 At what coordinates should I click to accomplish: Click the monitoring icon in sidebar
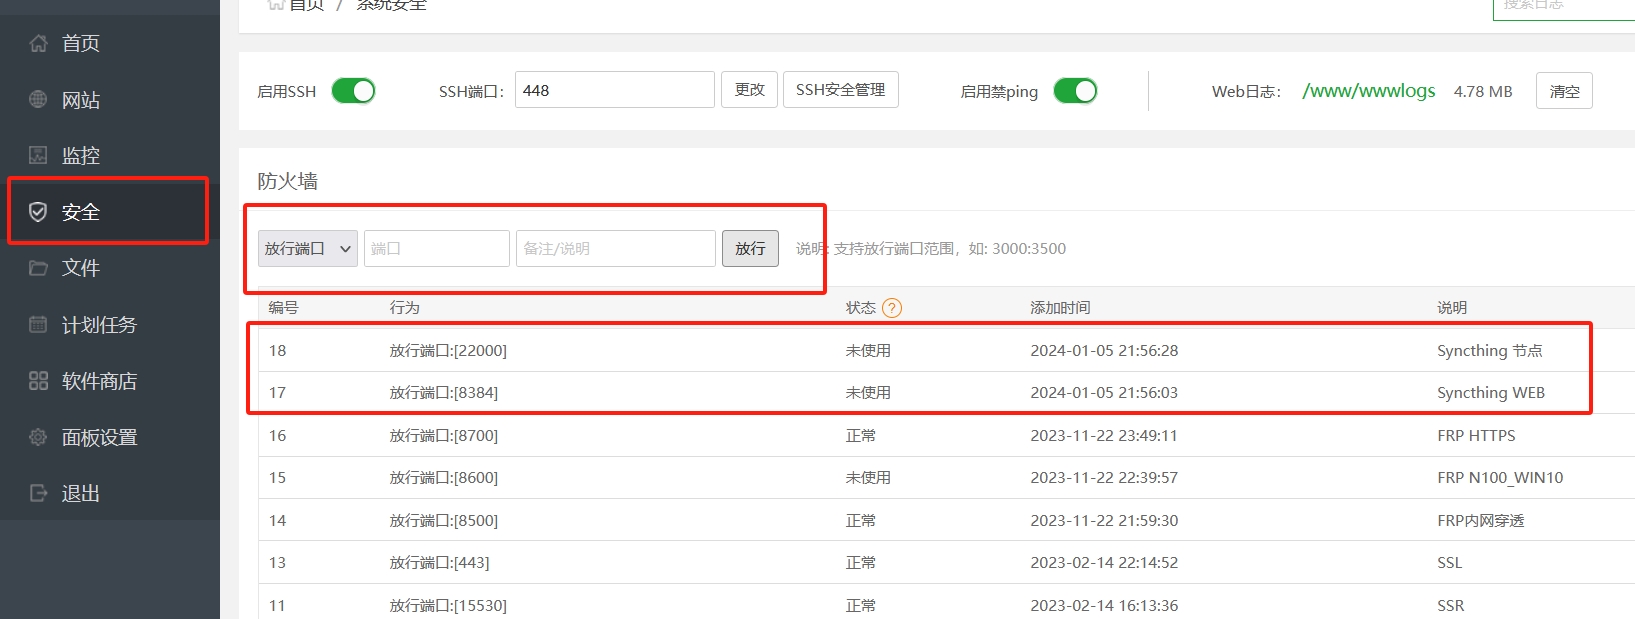click(38, 155)
